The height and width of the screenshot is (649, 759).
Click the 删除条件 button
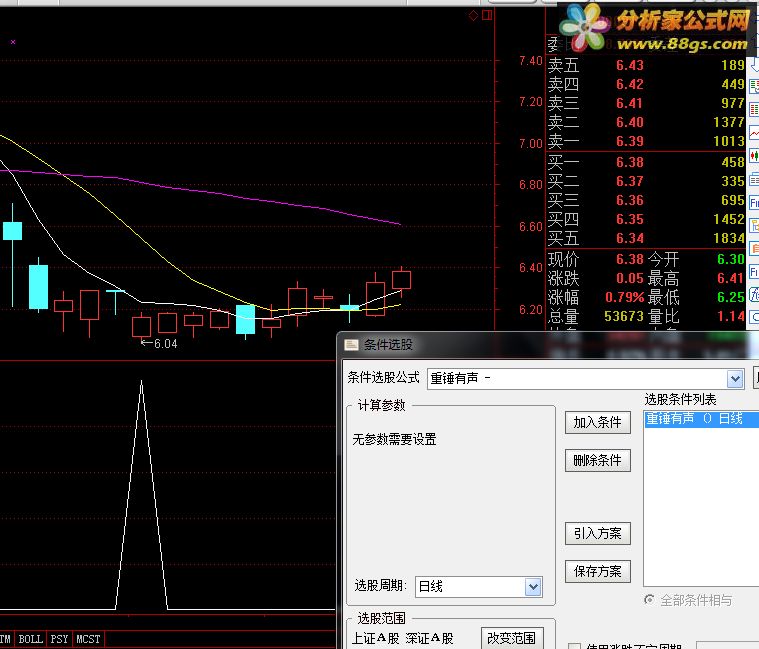[597, 460]
